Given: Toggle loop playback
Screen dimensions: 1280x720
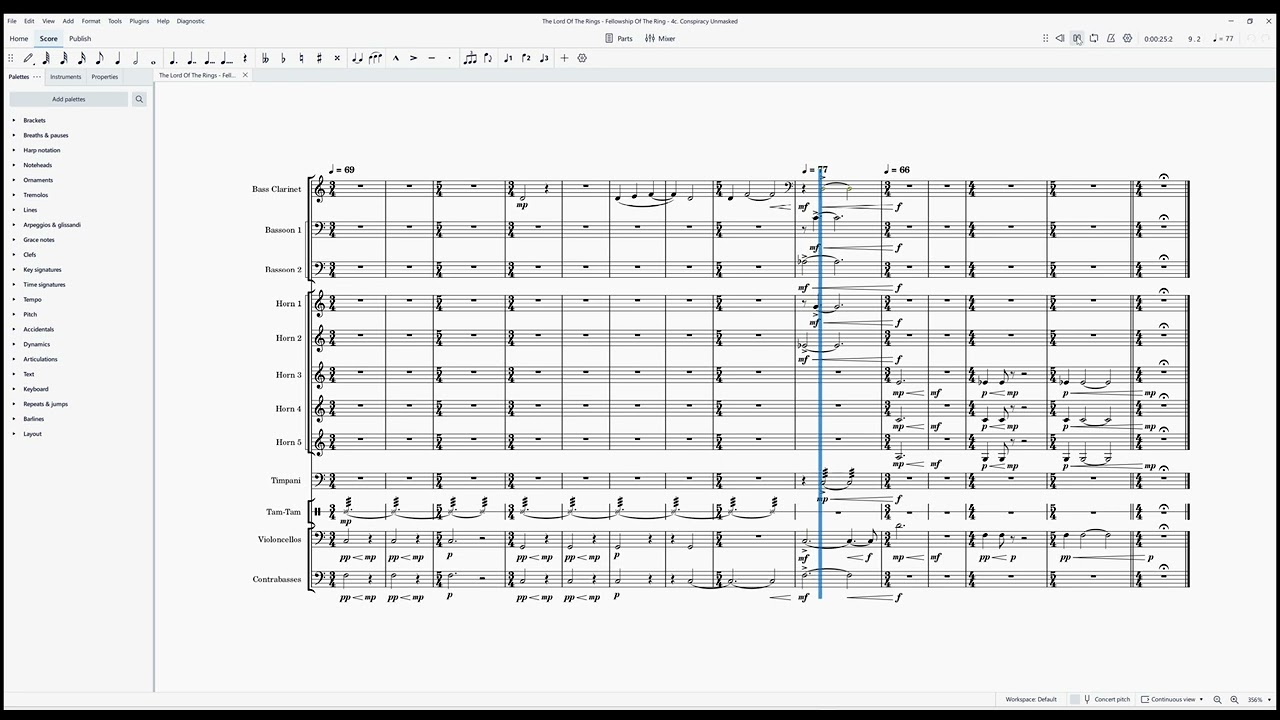Looking at the screenshot, I should 1094,39.
